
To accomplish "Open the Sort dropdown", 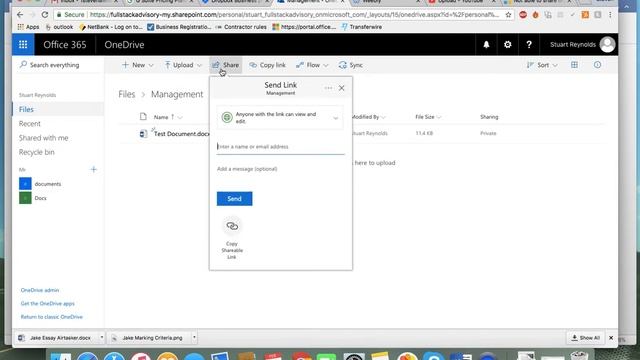I will [542, 65].
